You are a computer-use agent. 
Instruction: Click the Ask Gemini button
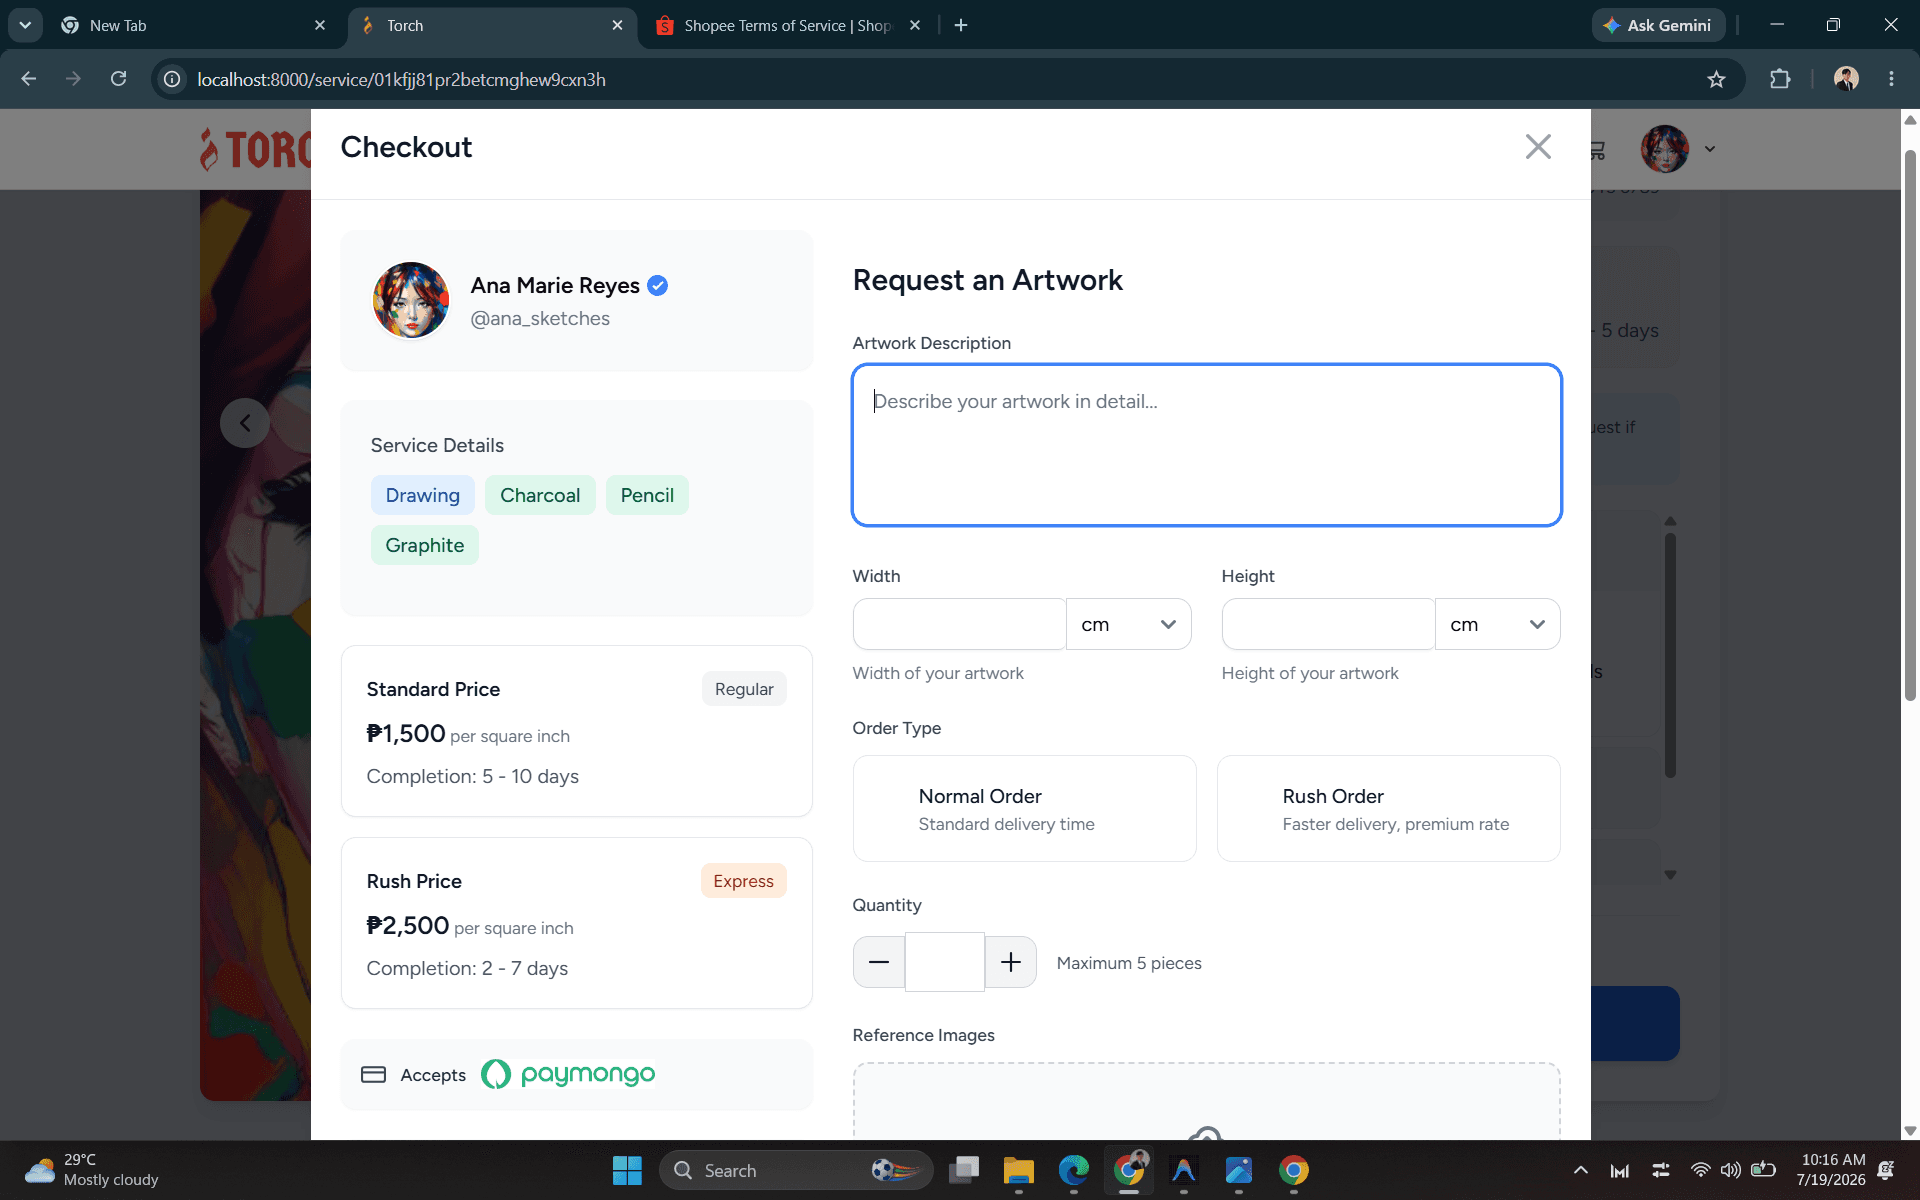(1658, 25)
